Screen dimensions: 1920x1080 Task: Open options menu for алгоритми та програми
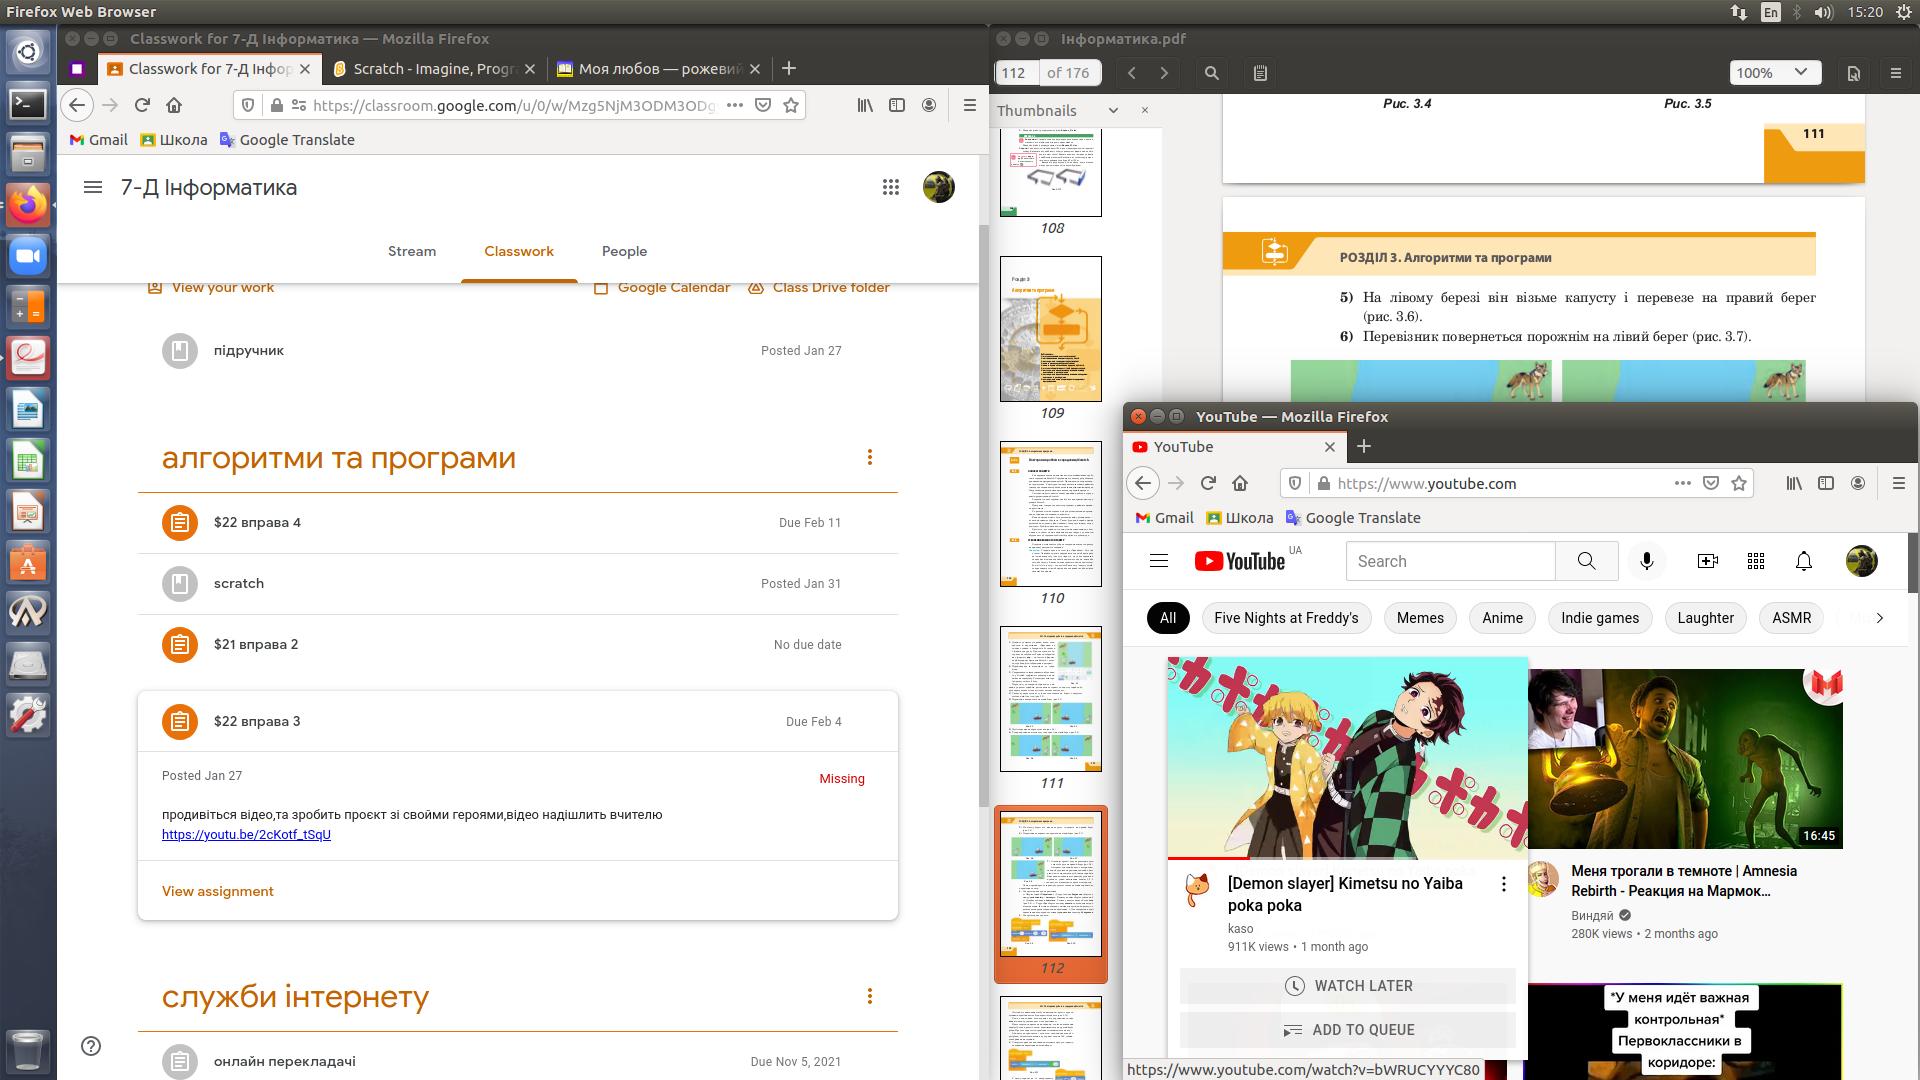[x=869, y=457]
